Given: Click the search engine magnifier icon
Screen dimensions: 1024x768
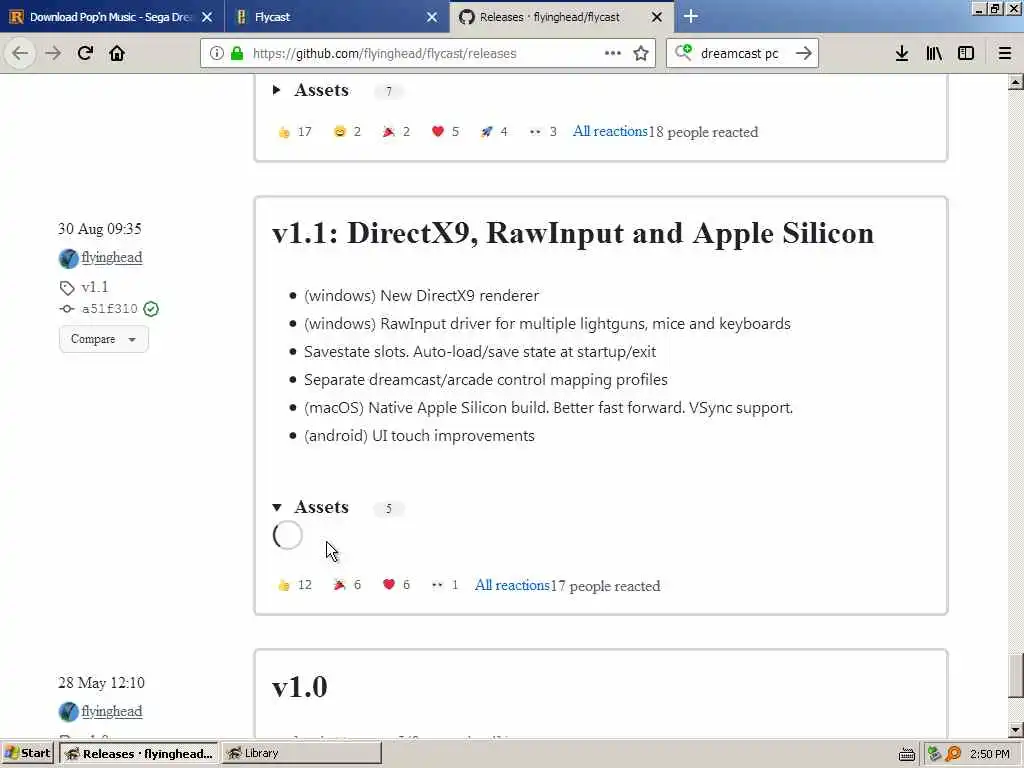Looking at the screenshot, I should pyautogui.click(x=684, y=52).
